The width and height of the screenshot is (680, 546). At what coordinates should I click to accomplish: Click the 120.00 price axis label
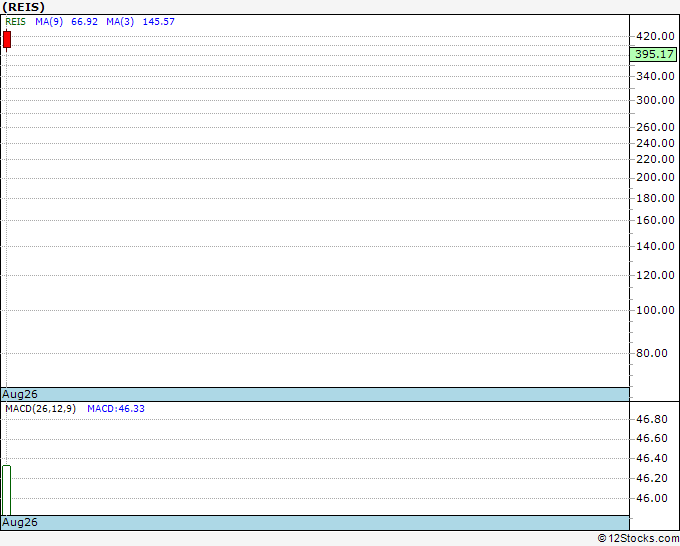click(x=655, y=275)
